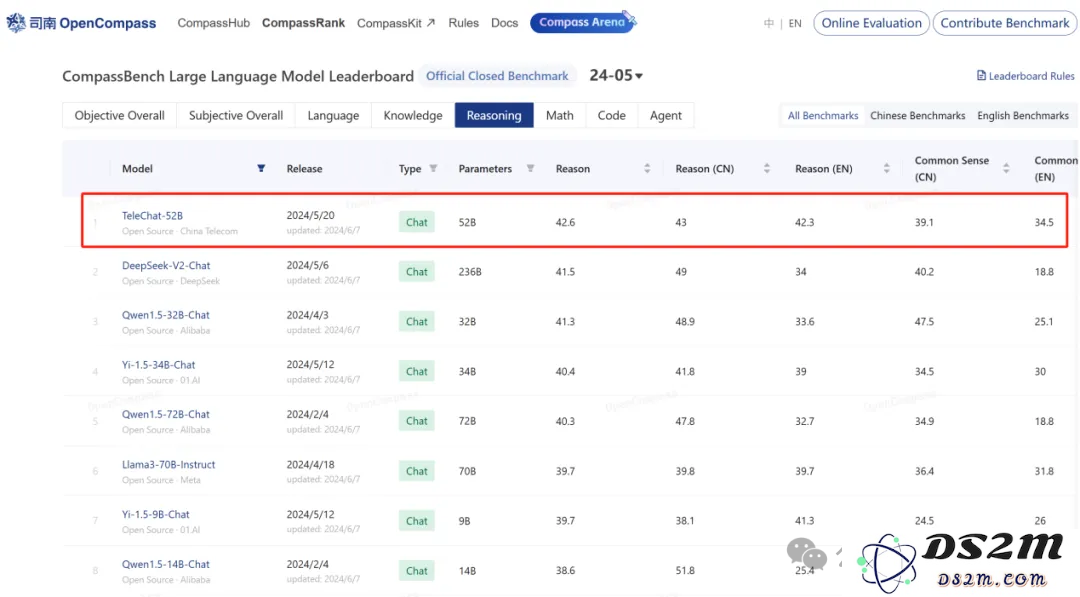Click the 51.8 Reason (CN) value

(685, 570)
